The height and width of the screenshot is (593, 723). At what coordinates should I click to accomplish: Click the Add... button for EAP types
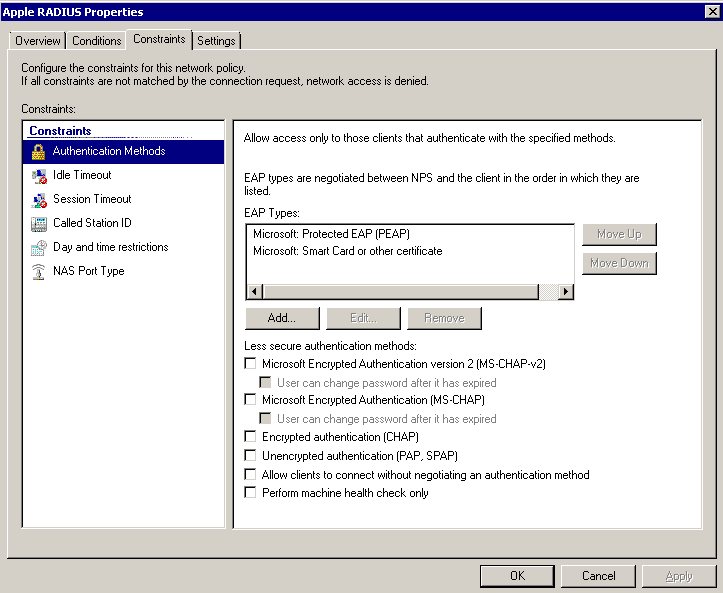pyautogui.click(x=282, y=318)
